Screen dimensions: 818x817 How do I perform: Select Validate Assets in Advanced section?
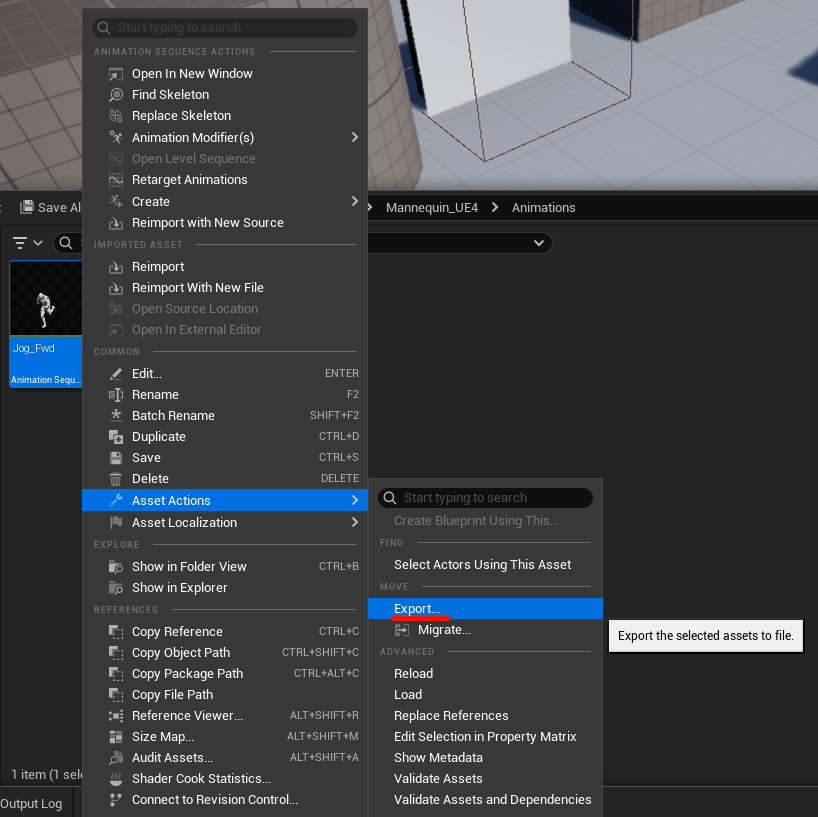[x=438, y=779]
